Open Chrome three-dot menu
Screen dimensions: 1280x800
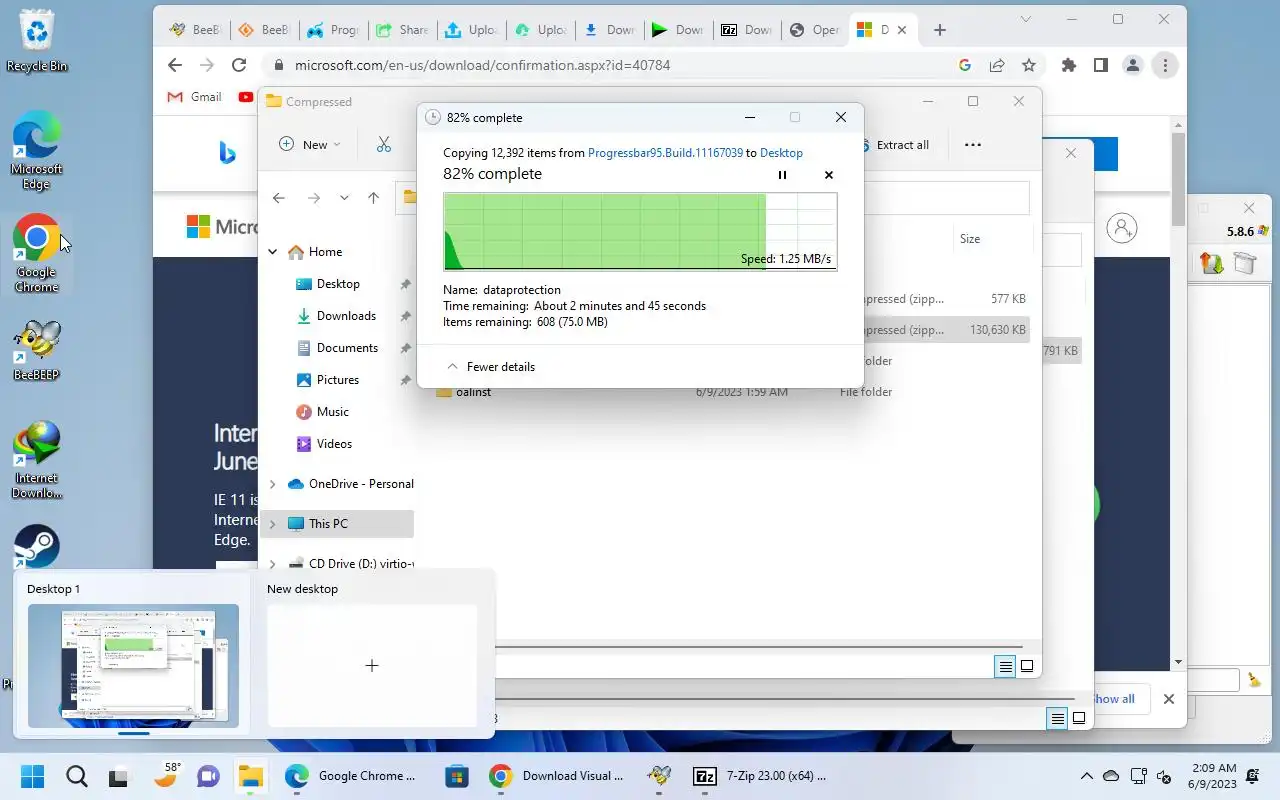[x=1165, y=65]
